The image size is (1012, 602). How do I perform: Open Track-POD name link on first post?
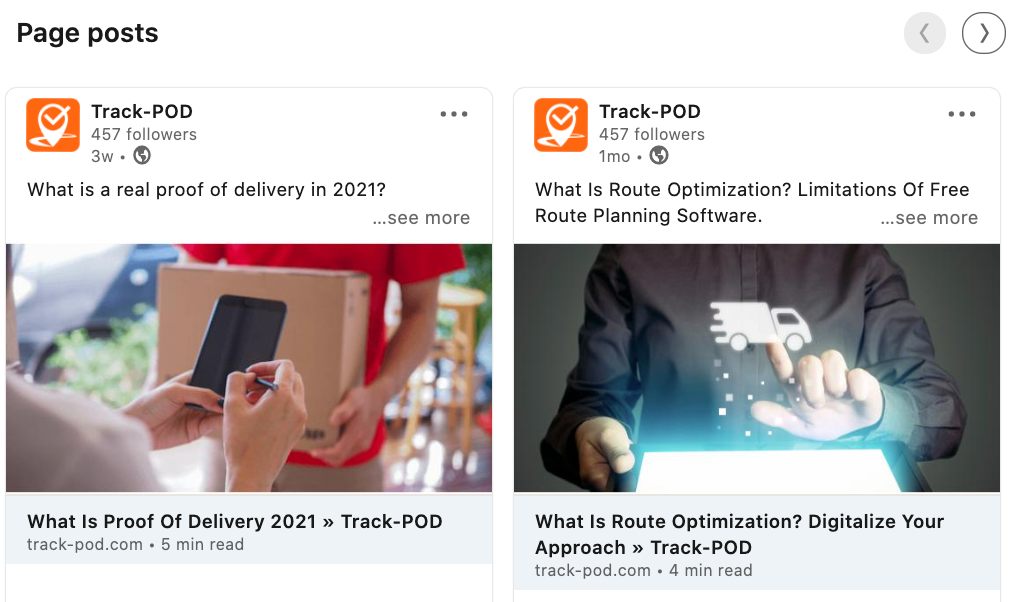click(142, 112)
